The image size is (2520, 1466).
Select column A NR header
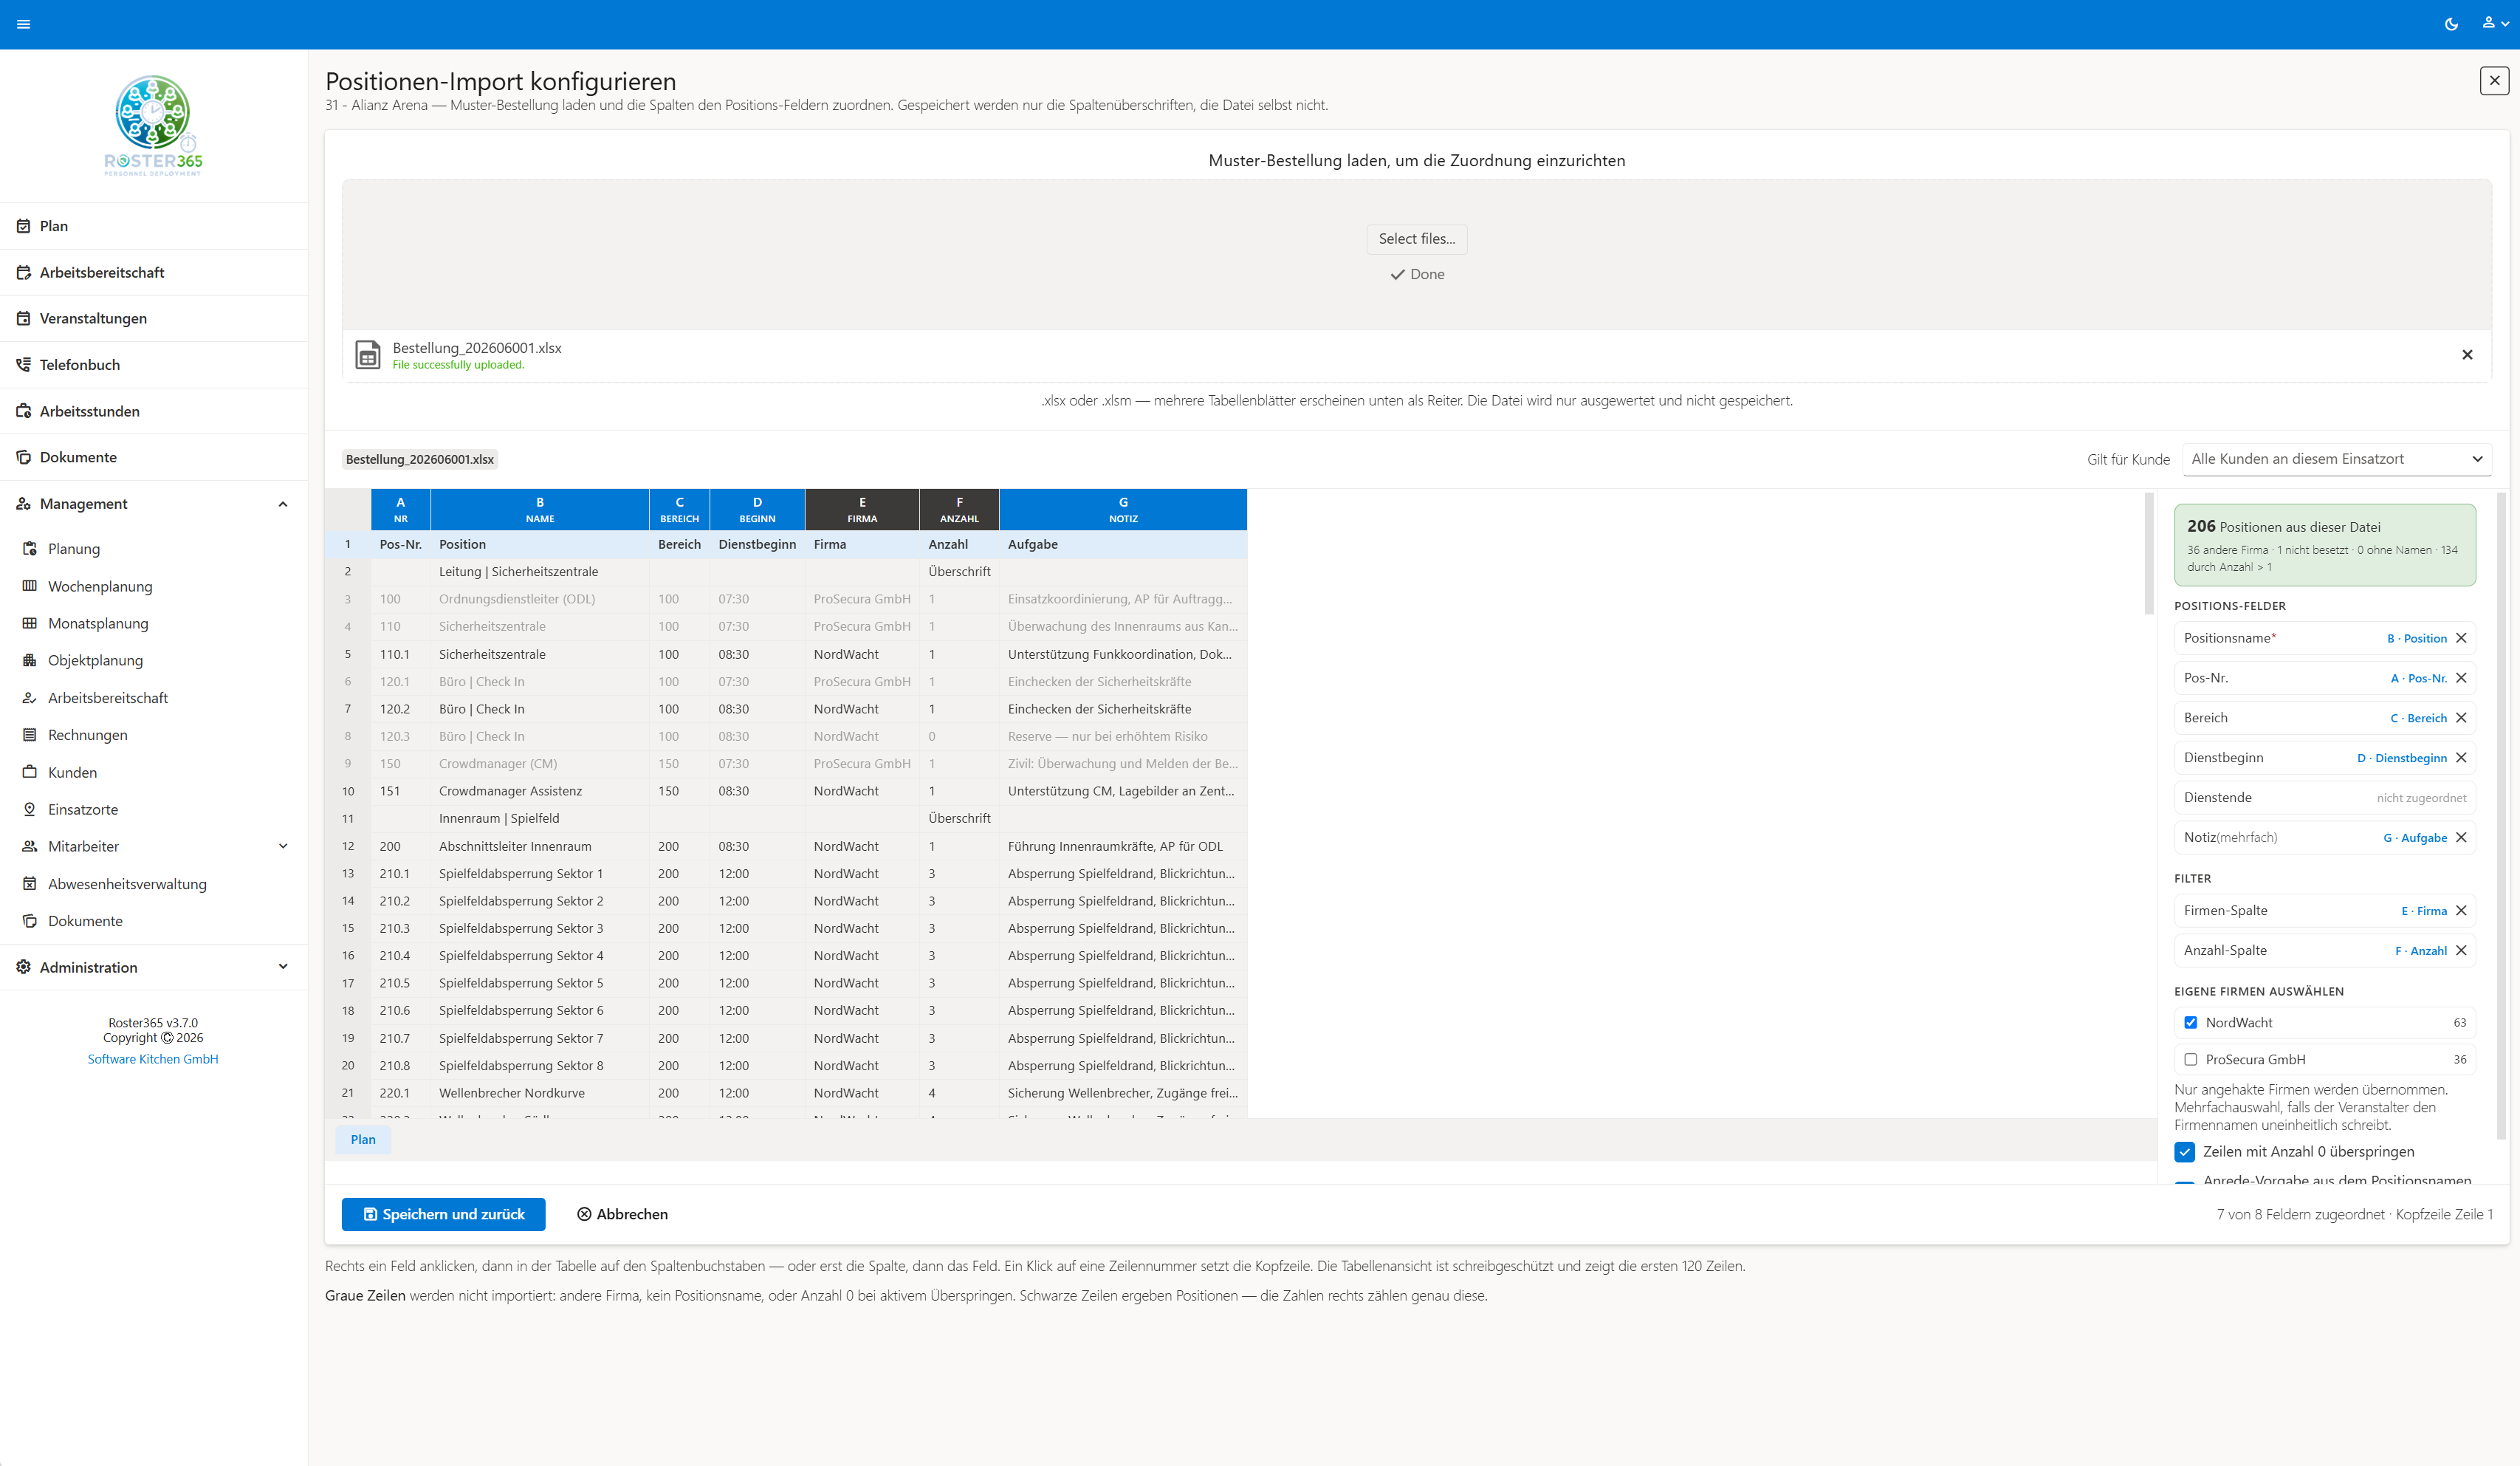(x=400, y=509)
